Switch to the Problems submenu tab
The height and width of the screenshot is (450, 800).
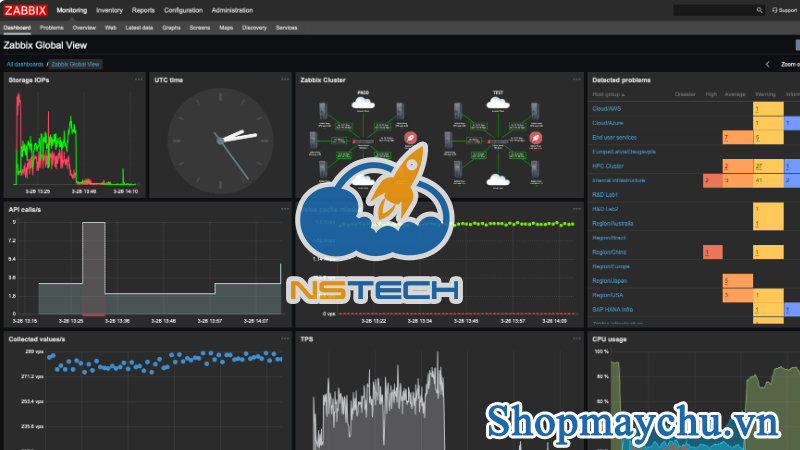(x=51, y=28)
